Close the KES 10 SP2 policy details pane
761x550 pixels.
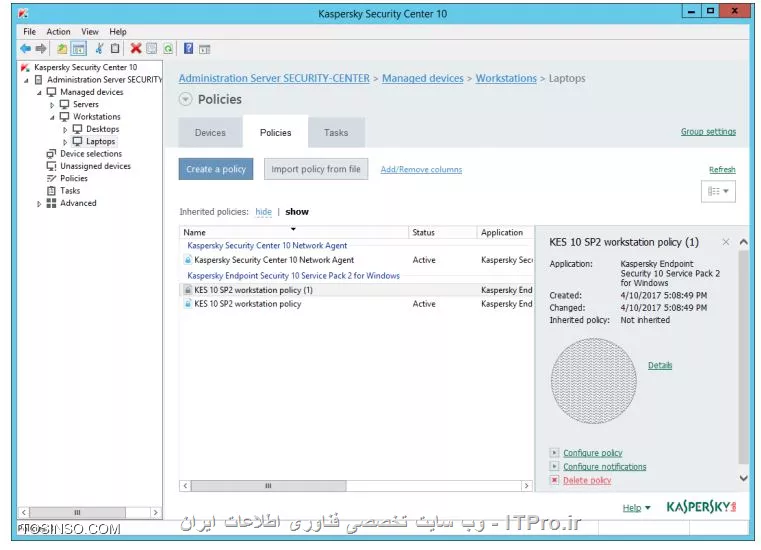(726, 242)
